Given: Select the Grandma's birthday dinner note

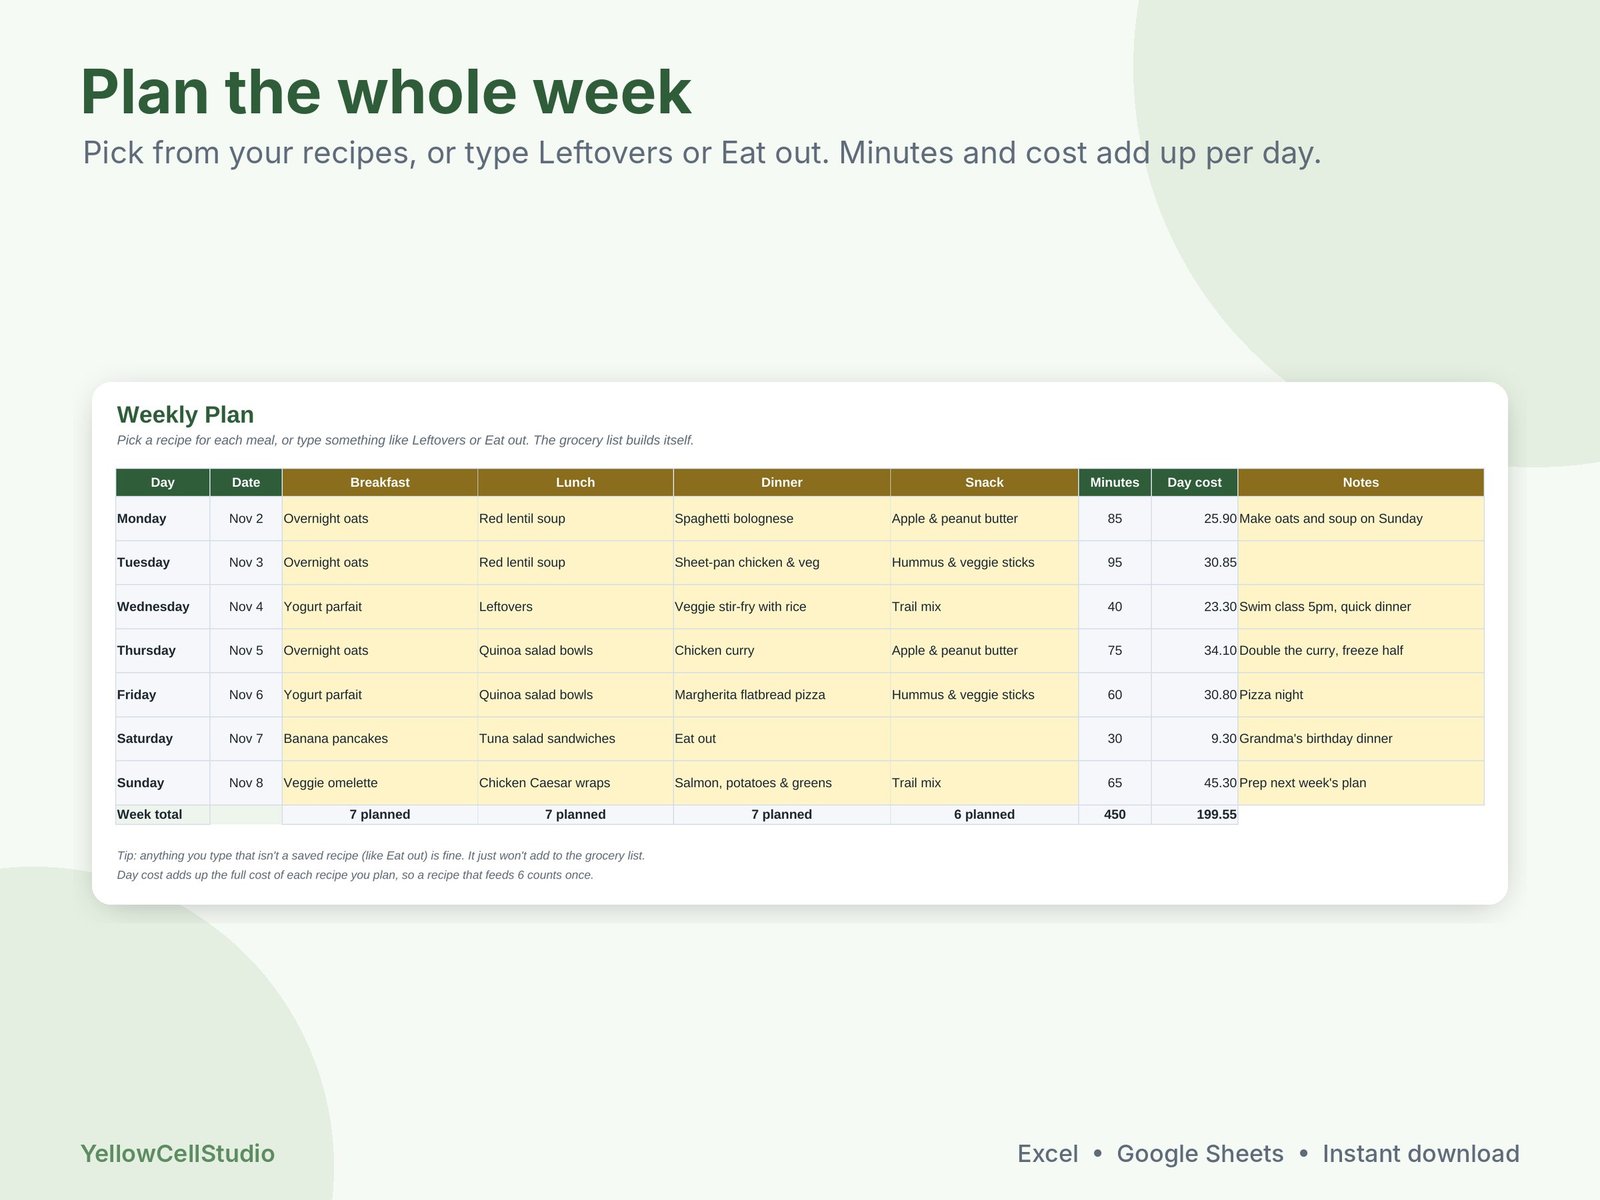Looking at the screenshot, I should click(1361, 738).
